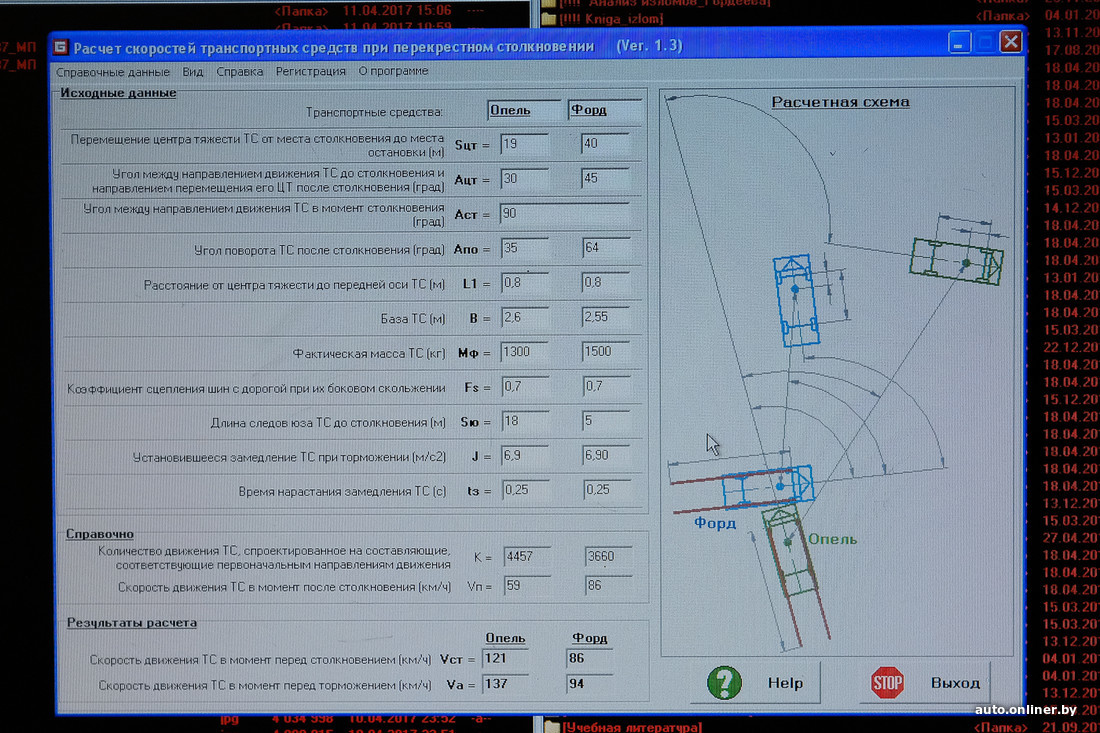Click the Исходные данные section heading

point(118,93)
